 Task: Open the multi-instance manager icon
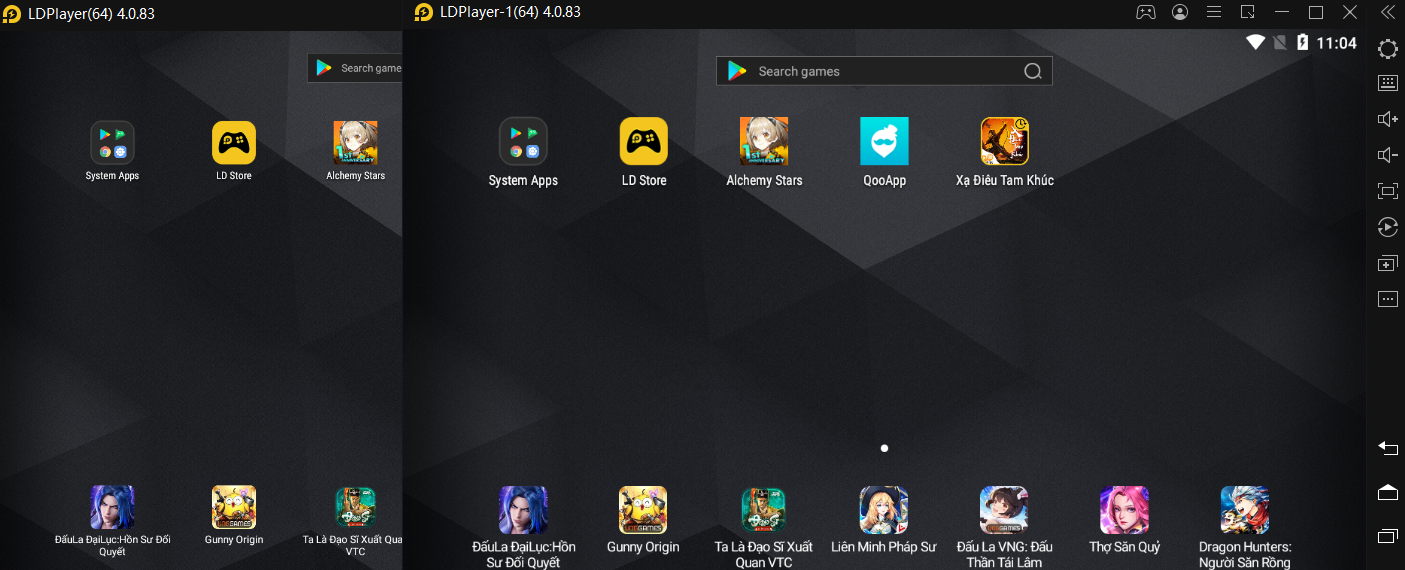click(x=1387, y=263)
